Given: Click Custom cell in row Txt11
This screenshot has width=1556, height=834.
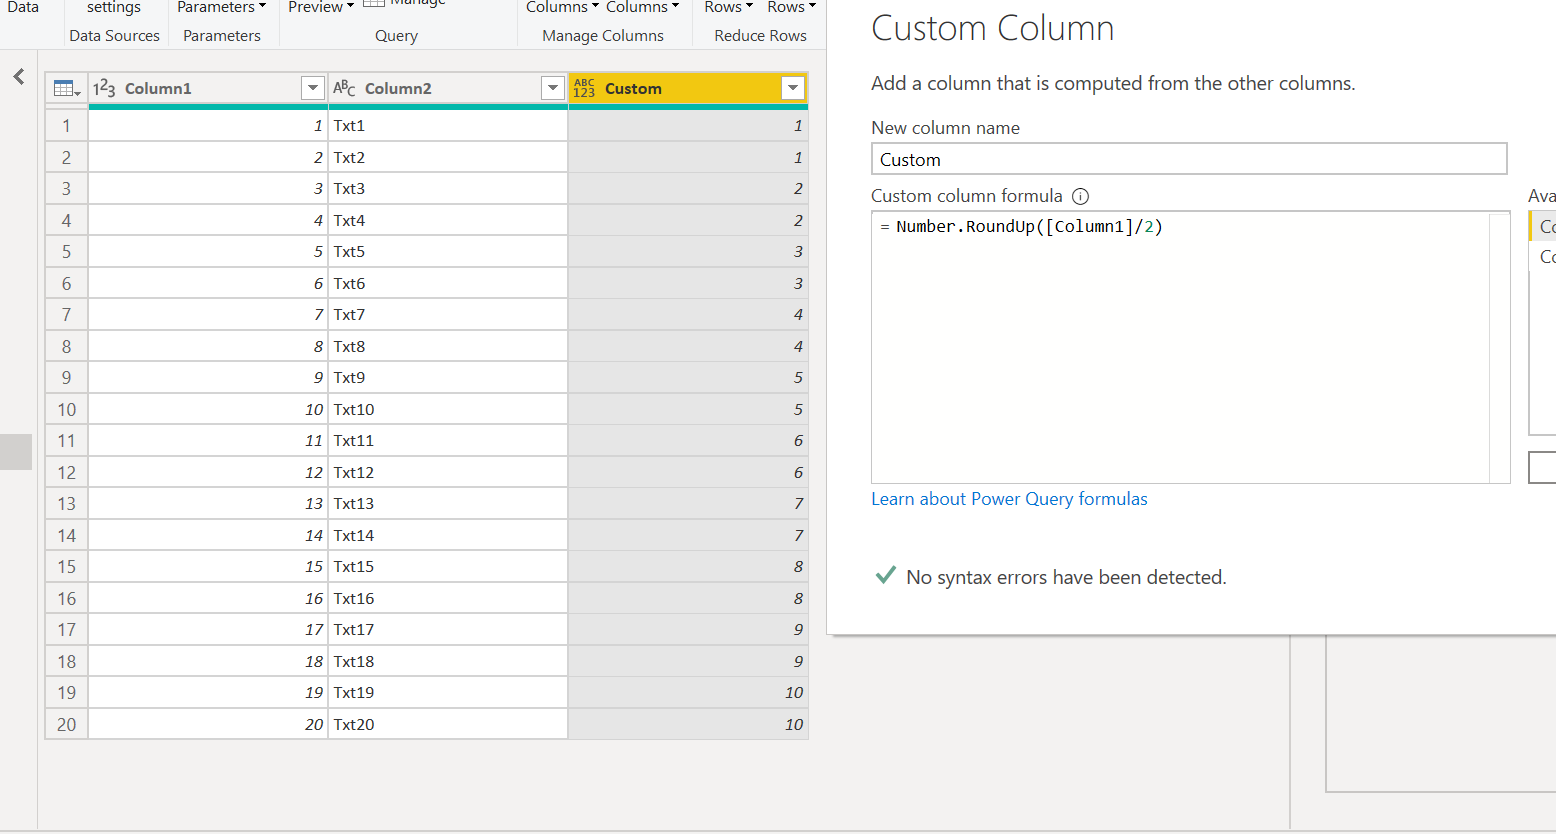Looking at the screenshot, I should [x=688, y=441].
